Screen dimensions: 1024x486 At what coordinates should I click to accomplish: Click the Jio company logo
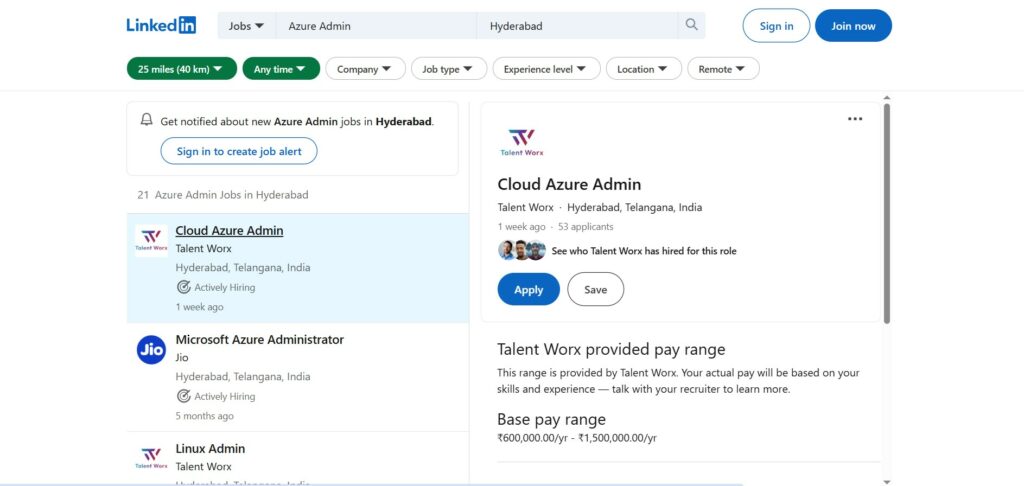click(x=151, y=349)
